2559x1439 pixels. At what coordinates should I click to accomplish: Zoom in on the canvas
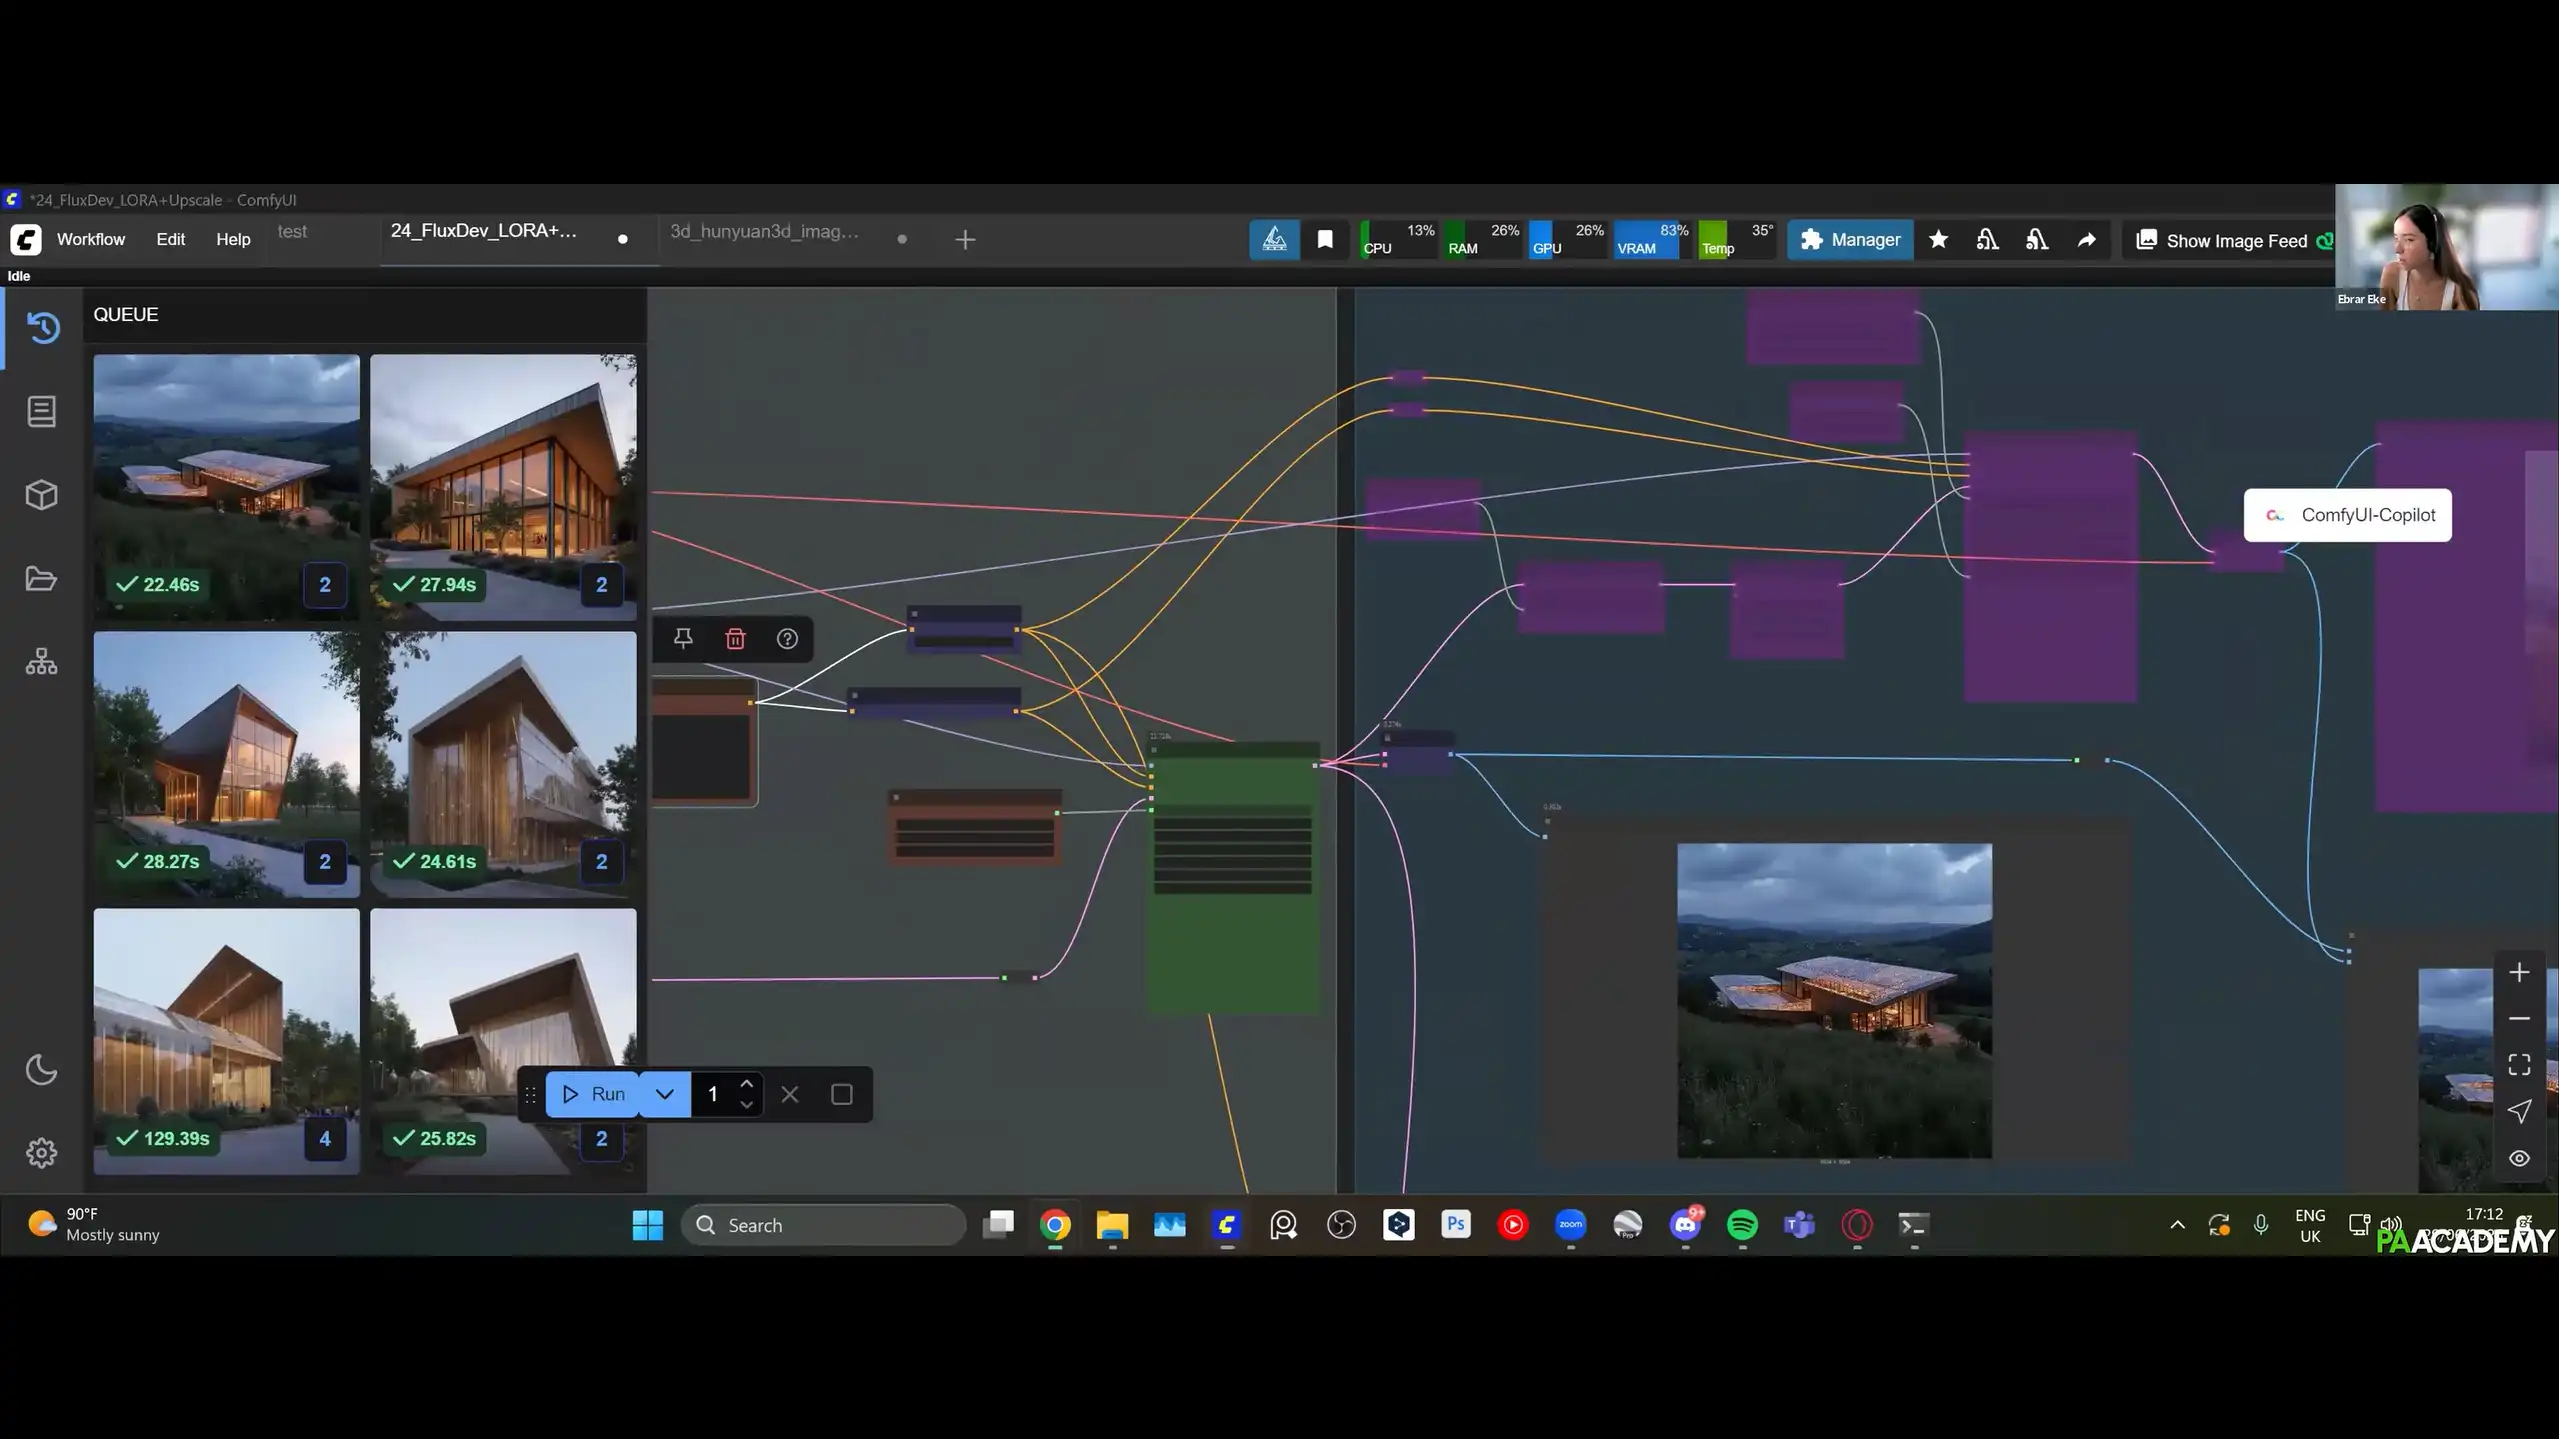[2519, 972]
